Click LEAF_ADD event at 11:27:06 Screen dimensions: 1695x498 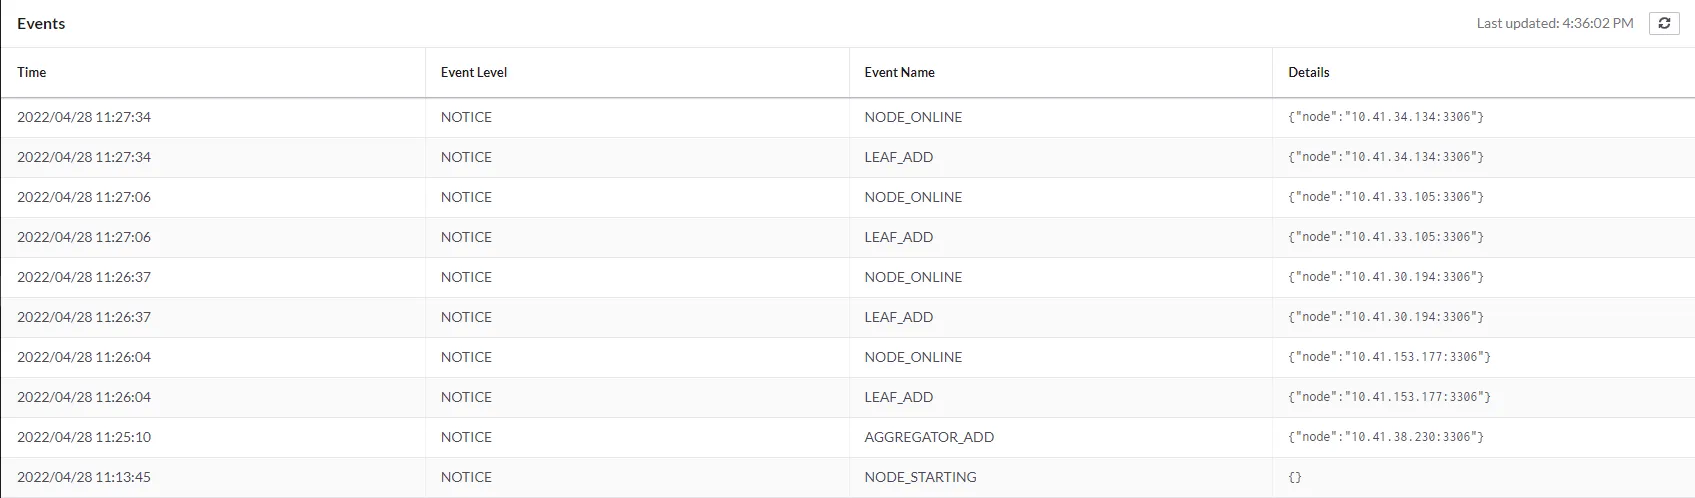[x=898, y=237]
